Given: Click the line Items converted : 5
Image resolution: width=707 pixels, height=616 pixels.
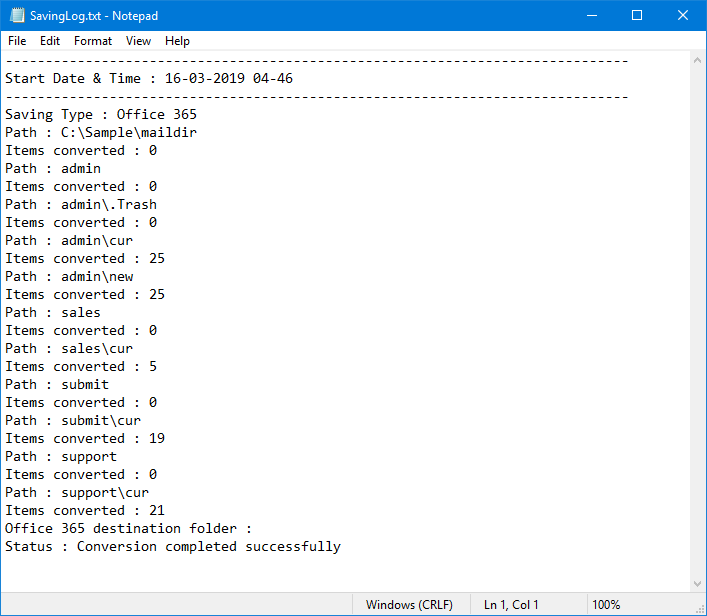Looking at the screenshot, I should coord(81,367).
